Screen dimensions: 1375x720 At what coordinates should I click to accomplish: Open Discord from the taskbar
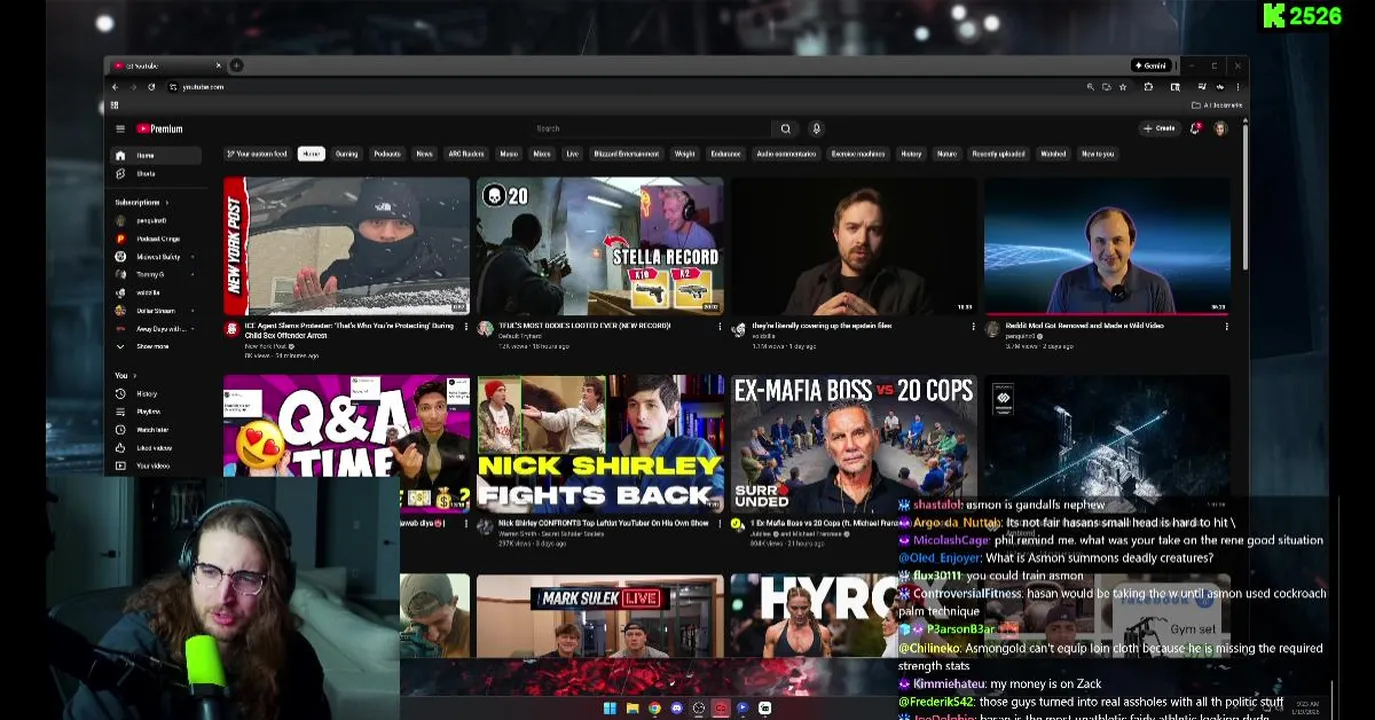click(676, 708)
